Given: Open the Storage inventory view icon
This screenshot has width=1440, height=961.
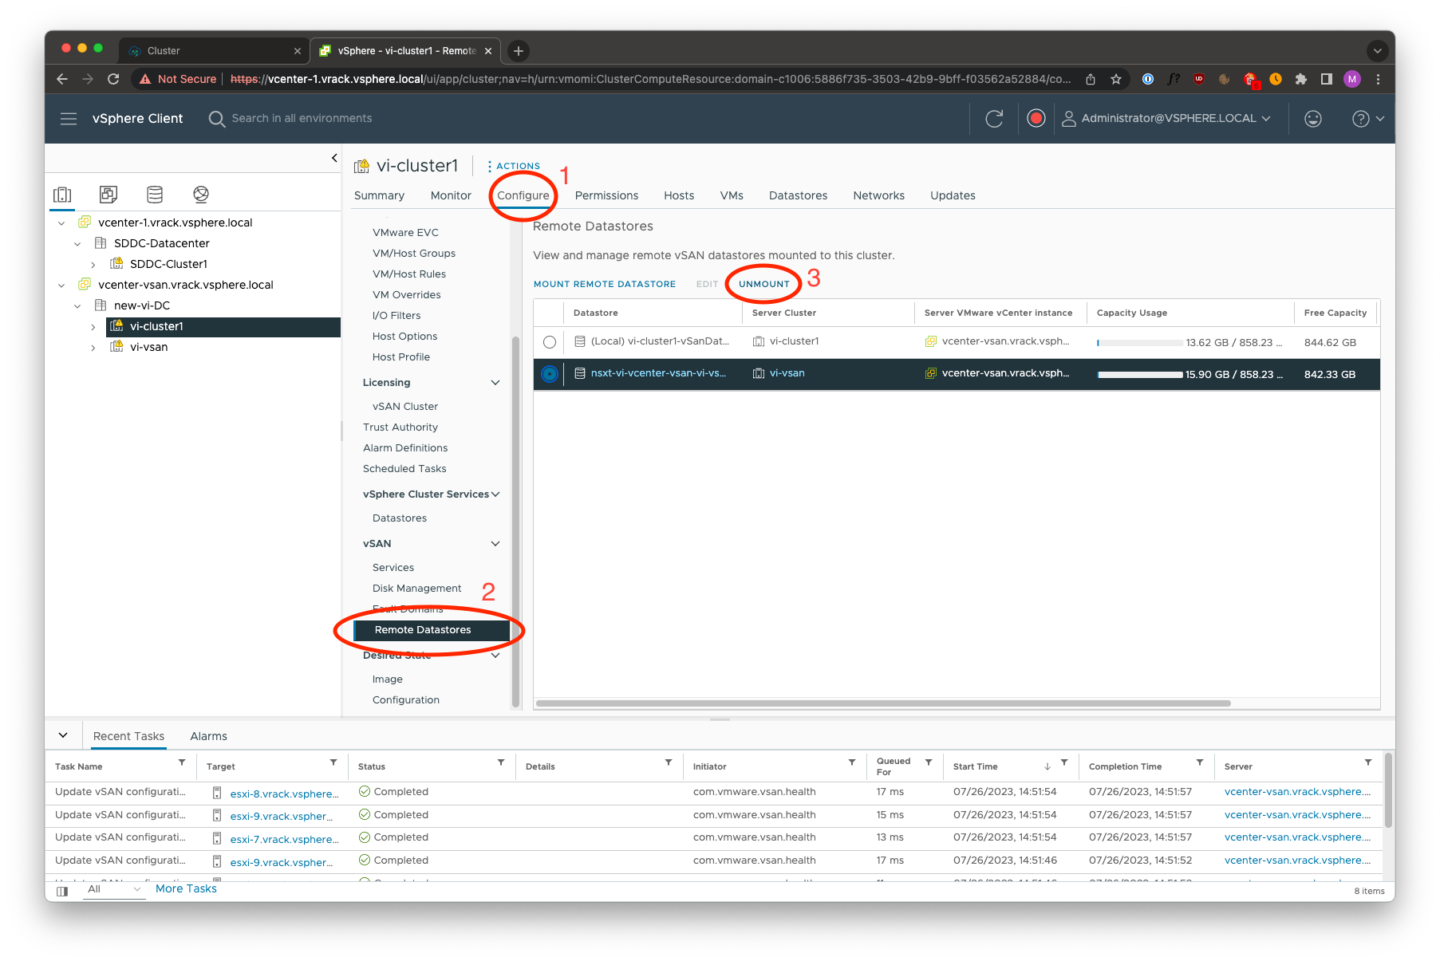Looking at the screenshot, I should point(154,193).
